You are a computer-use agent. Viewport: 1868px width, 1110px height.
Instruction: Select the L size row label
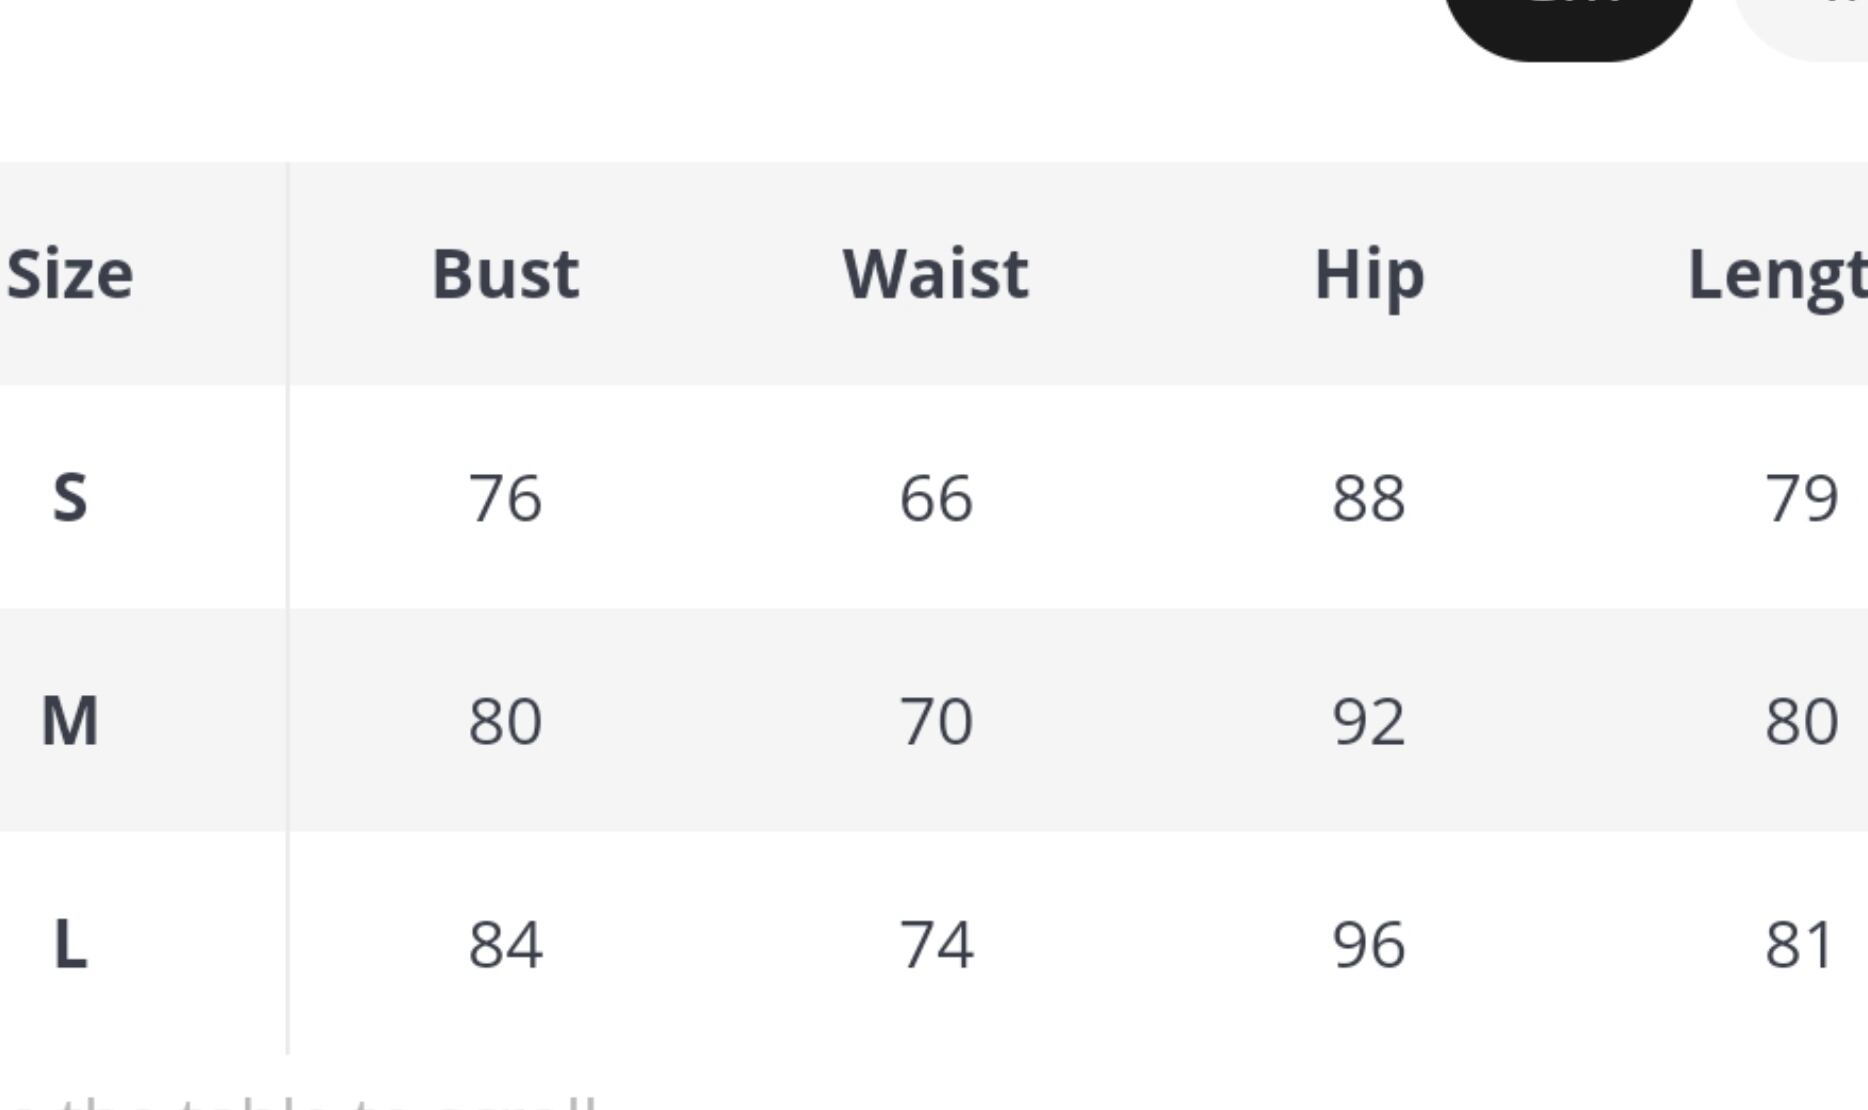pos(70,944)
